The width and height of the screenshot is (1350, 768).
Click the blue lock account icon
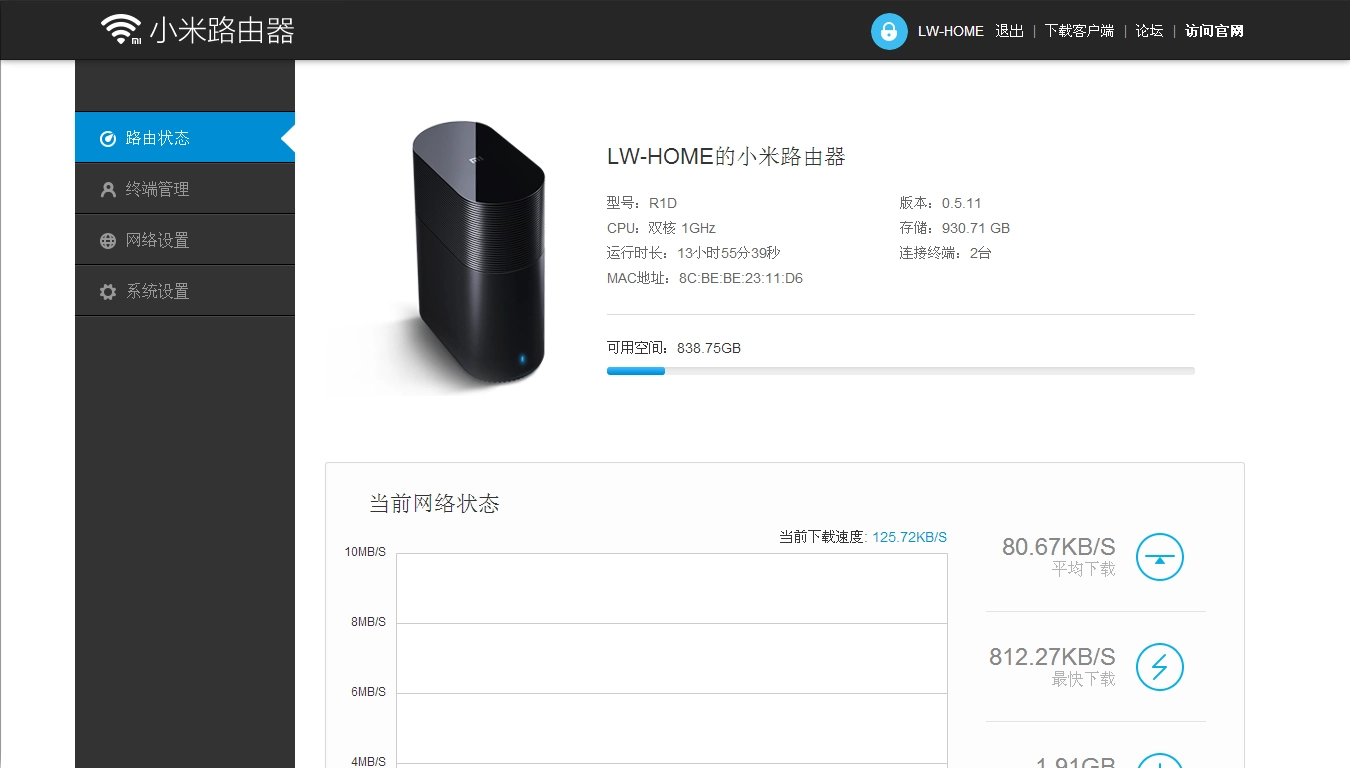(x=889, y=31)
